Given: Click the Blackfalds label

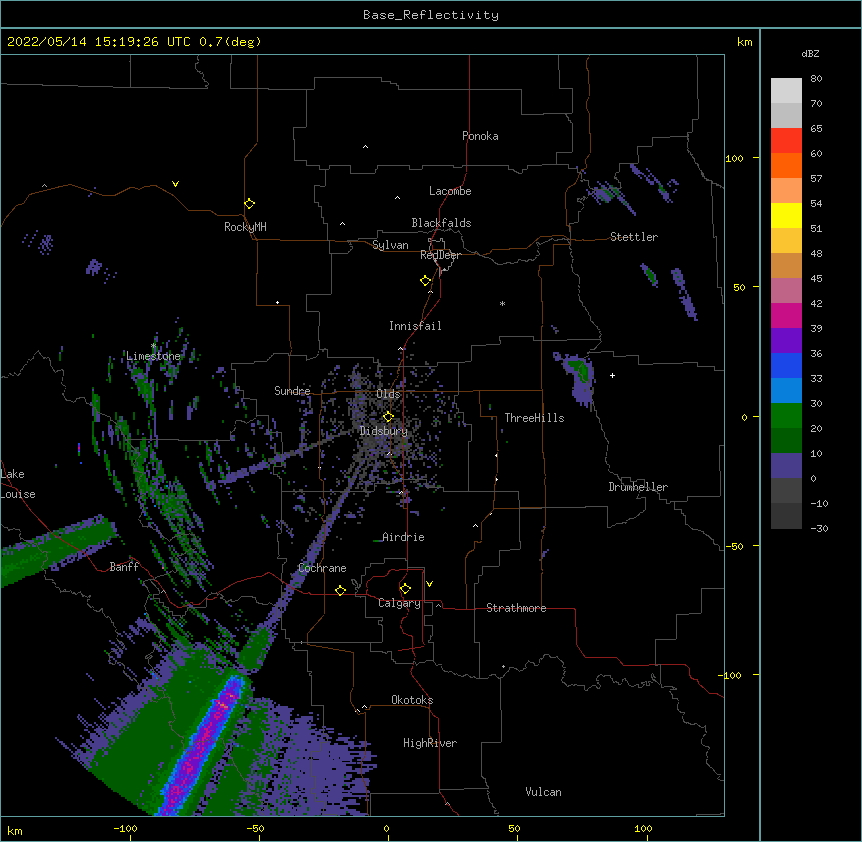Looking at the screenshot, I should (441, 223).
